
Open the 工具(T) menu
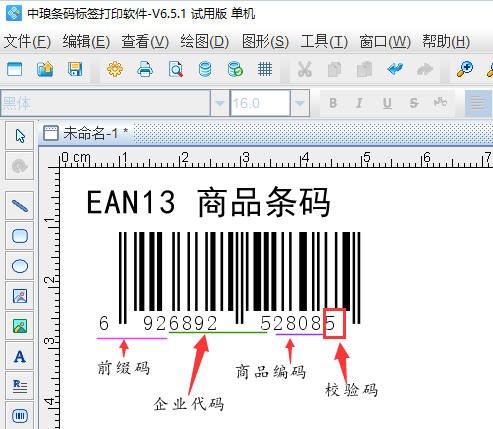point(324,42)
